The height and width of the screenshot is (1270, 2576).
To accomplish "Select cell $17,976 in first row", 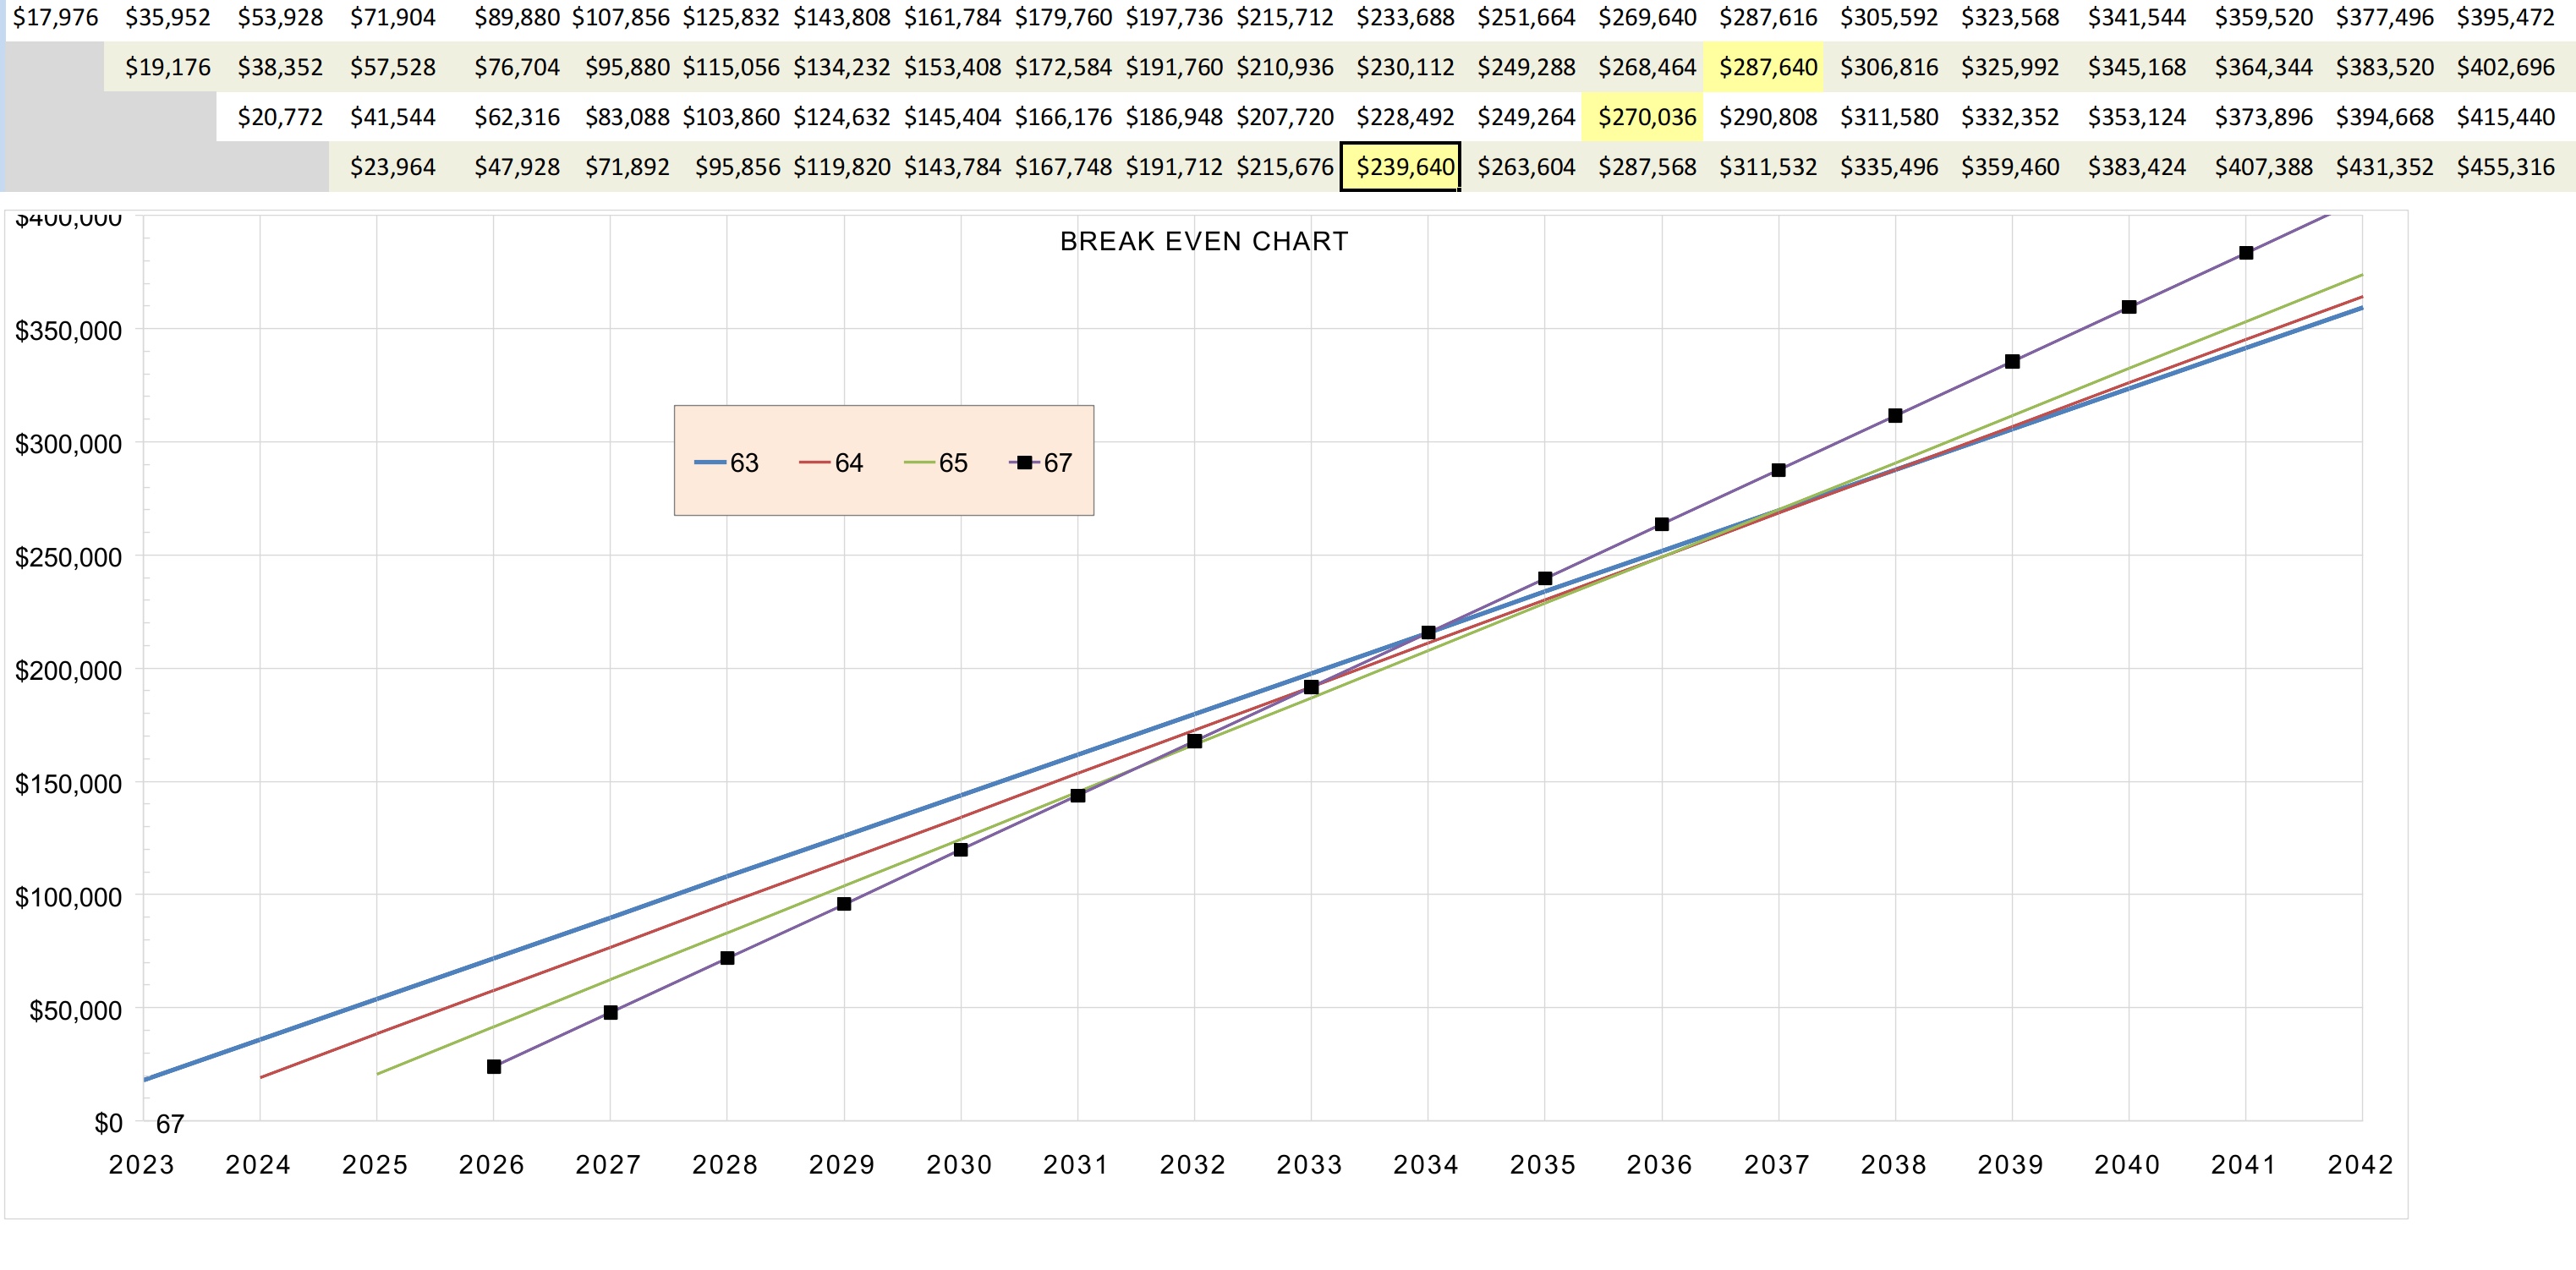I will click(55, 17).
